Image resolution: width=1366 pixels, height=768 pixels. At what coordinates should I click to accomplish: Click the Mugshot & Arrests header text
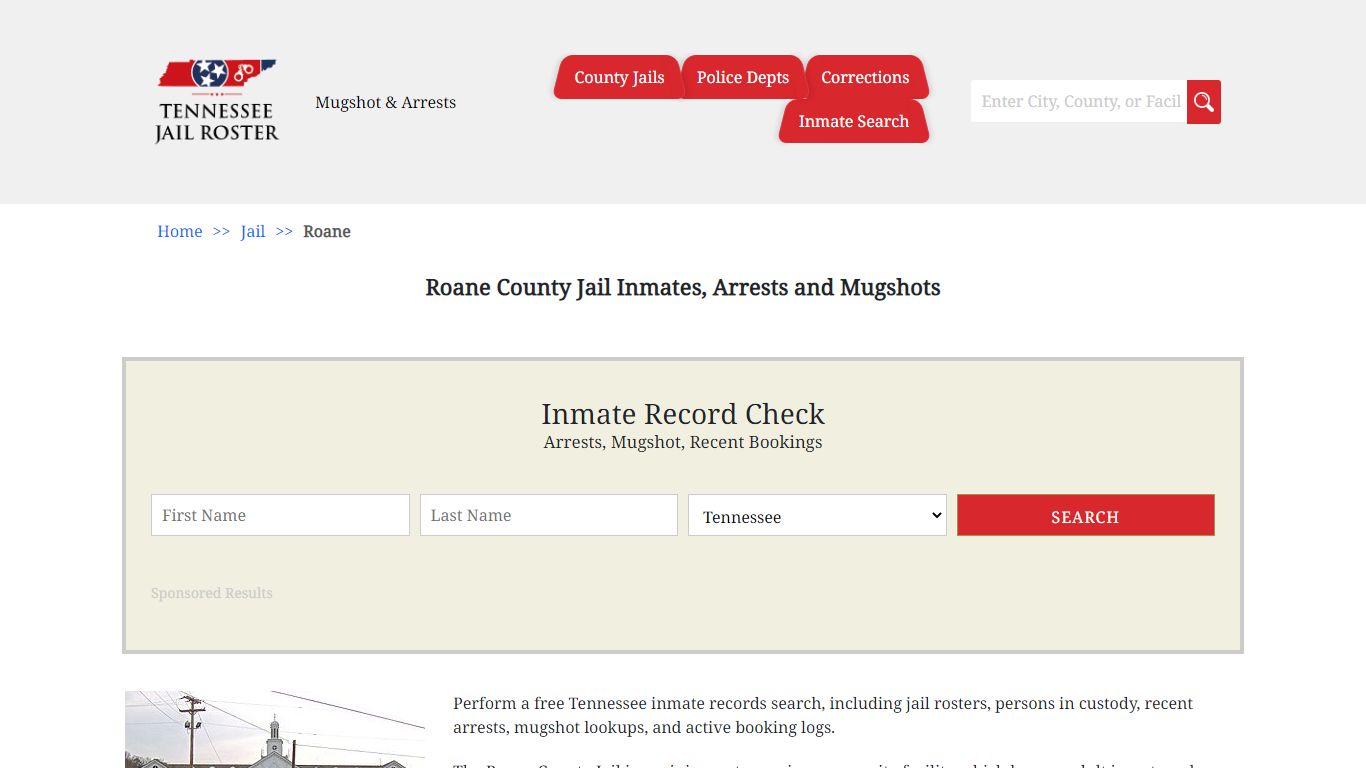385,102
